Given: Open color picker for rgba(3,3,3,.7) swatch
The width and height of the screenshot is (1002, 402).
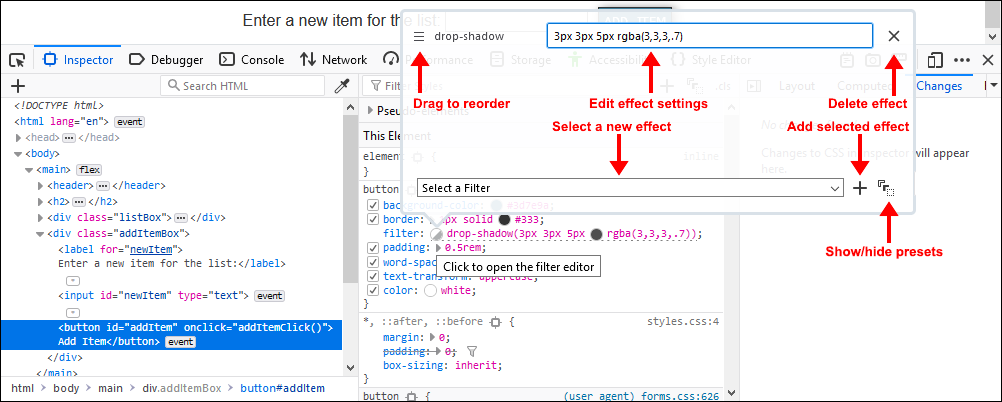Looking at the screenshot, I should coord(597,234).
